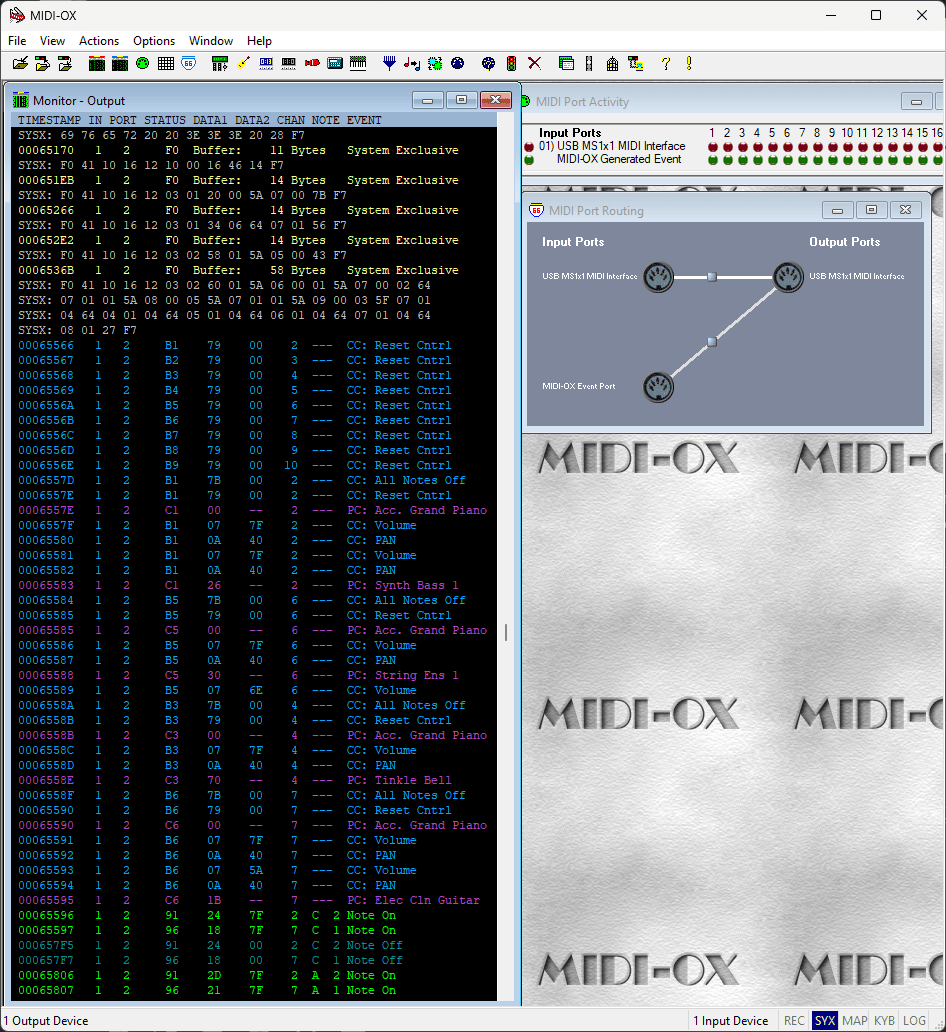946x1032 pixels.
Task: Open the Actions menu
Action: pos(99,41)
